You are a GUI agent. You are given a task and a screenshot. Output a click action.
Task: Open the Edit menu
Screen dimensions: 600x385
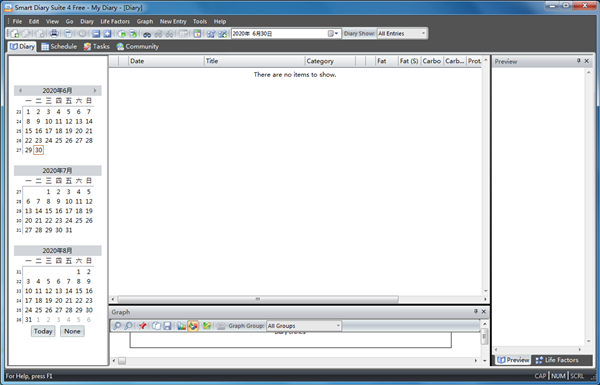[34, 21]
